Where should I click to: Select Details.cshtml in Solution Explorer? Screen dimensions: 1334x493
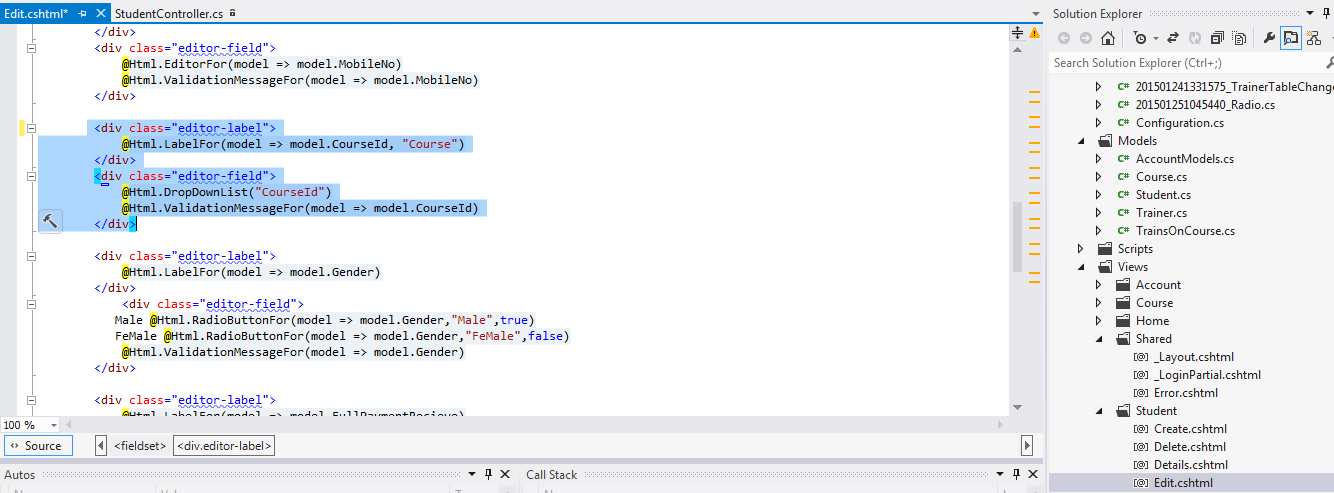pyautogui.click(x=1190, y=465)
